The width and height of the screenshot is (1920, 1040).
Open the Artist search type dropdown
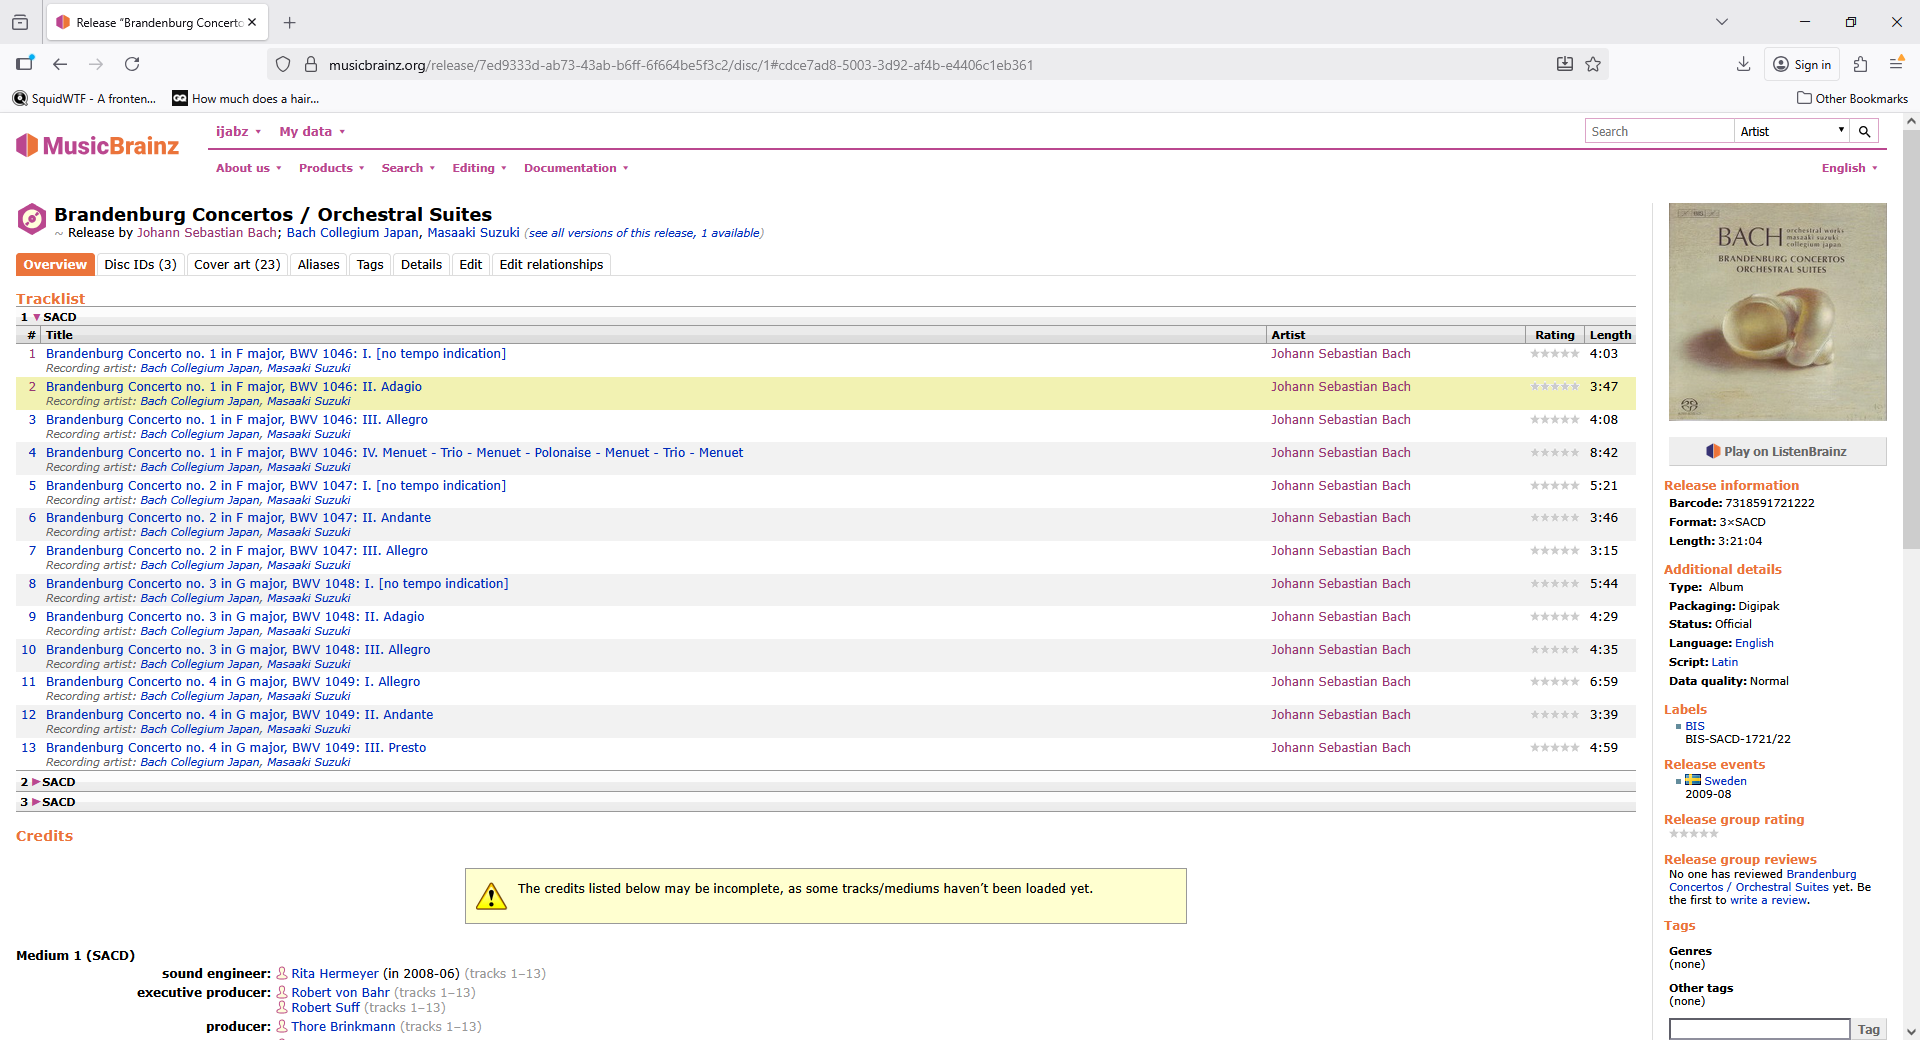1791,131
